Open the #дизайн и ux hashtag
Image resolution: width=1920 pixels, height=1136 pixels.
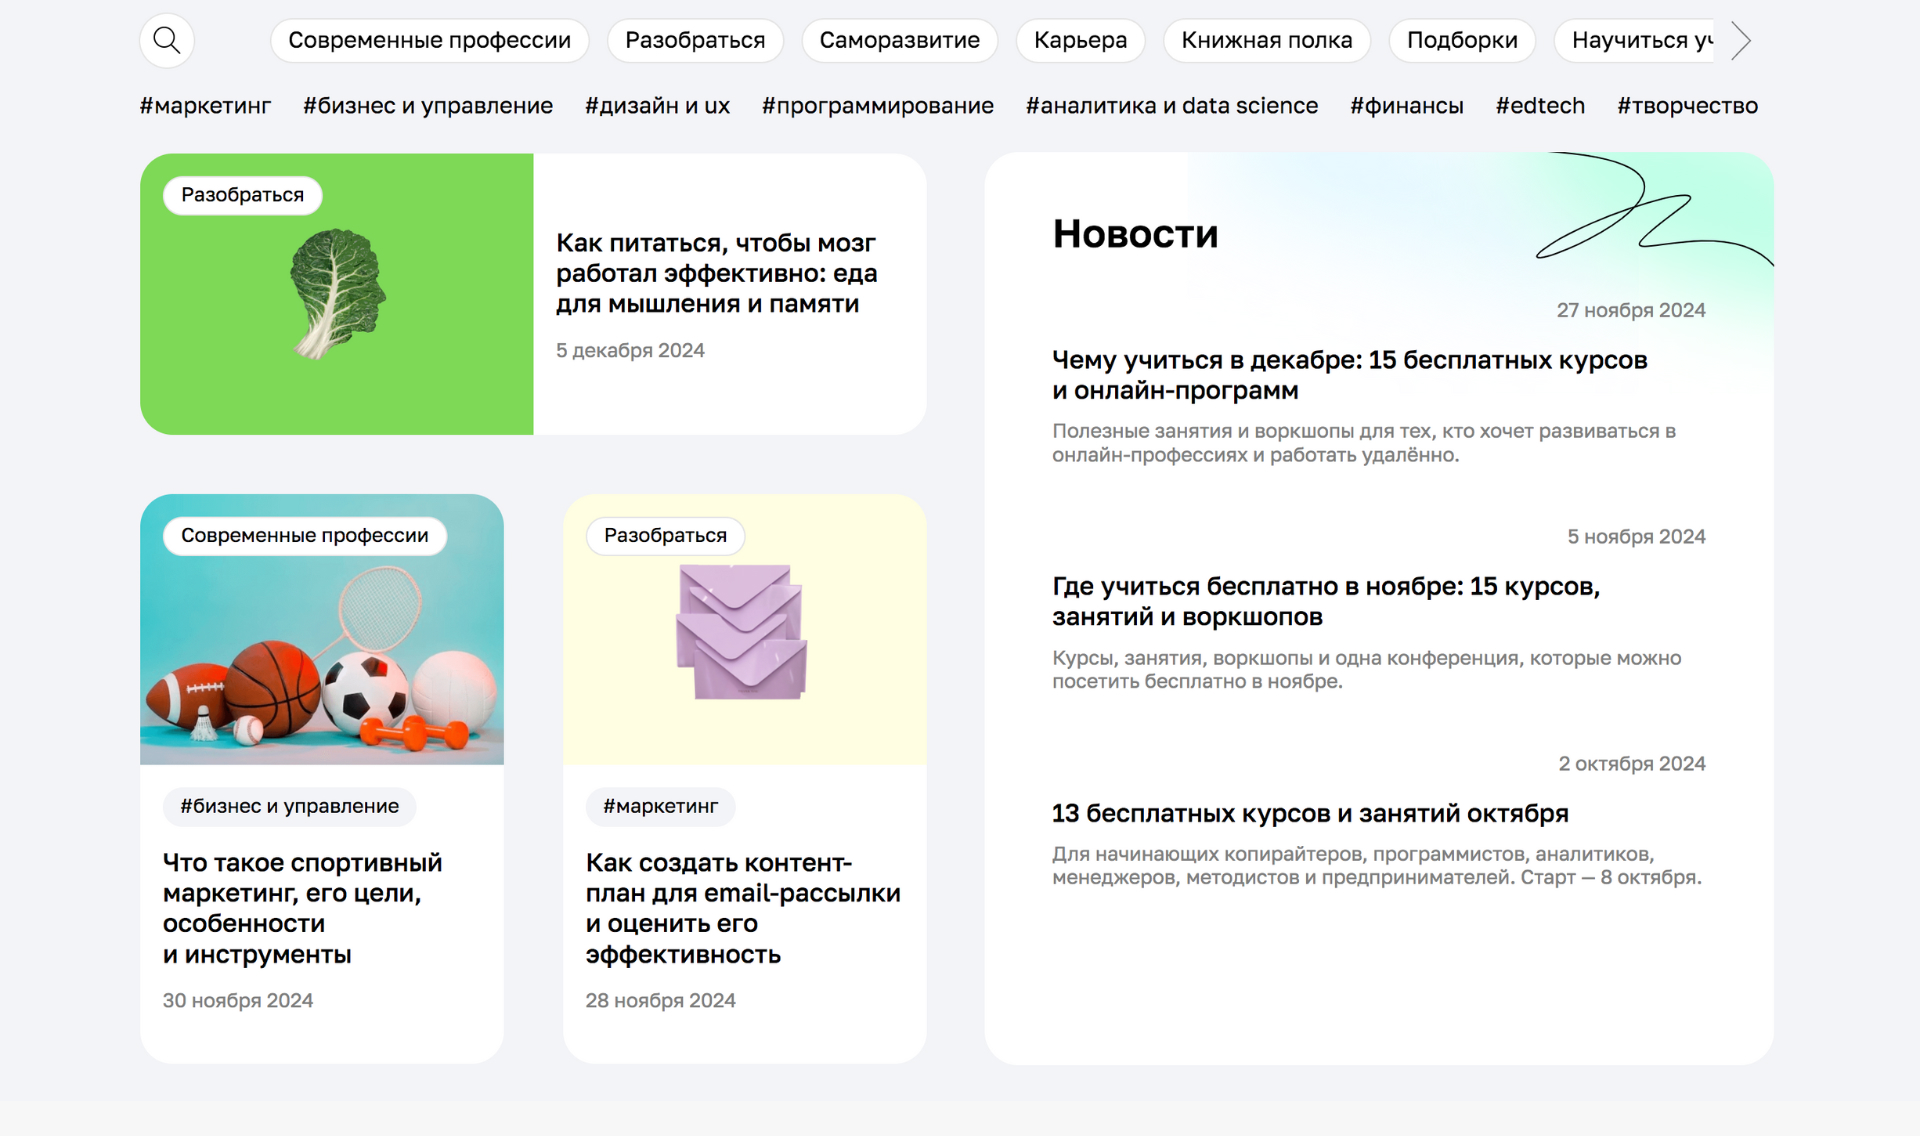pos(657,106)
